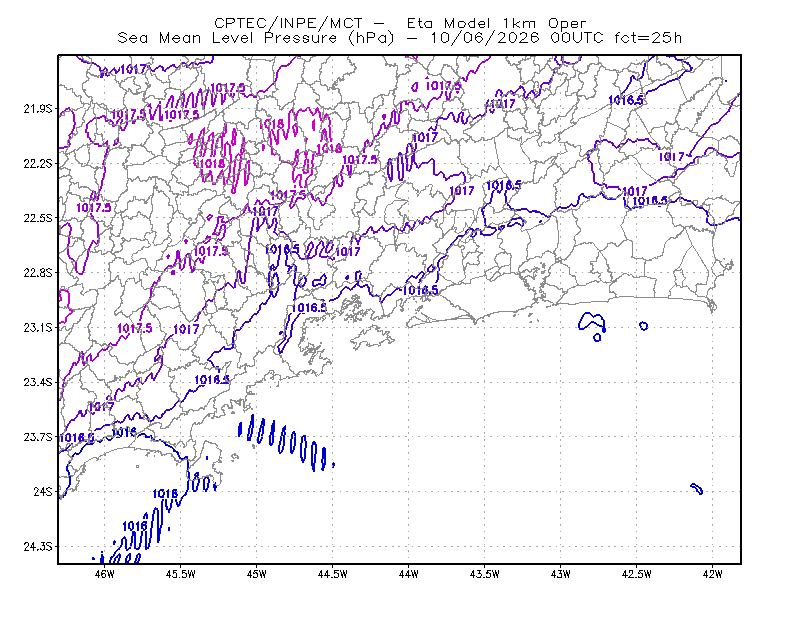Click the CPTEC/INPE/MCT title text
800x618 pixels.
tap(288, 23)
